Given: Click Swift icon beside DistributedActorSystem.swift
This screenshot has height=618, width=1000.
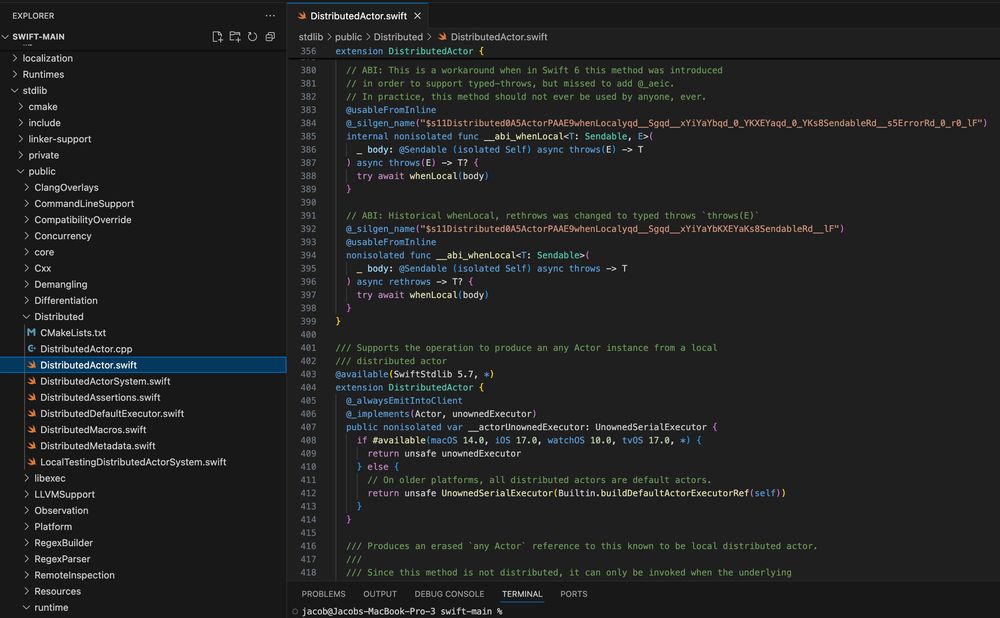Looking at the screenshot, I should click(31, 381).
